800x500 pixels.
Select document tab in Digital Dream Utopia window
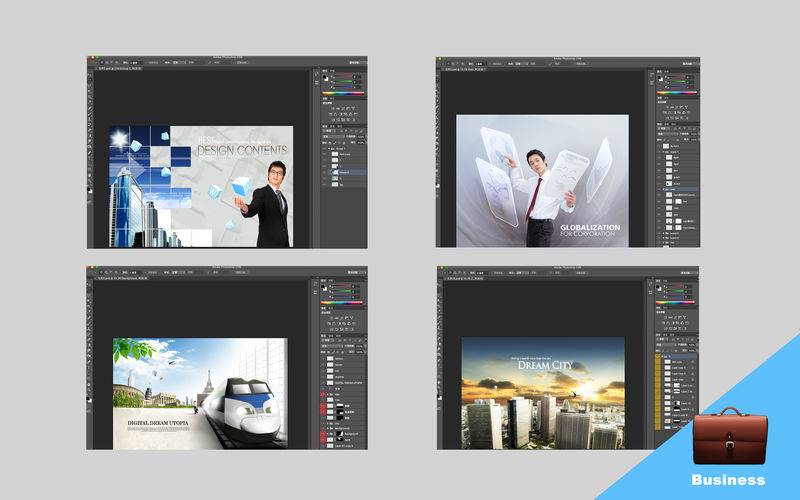[x=122, y=278]
